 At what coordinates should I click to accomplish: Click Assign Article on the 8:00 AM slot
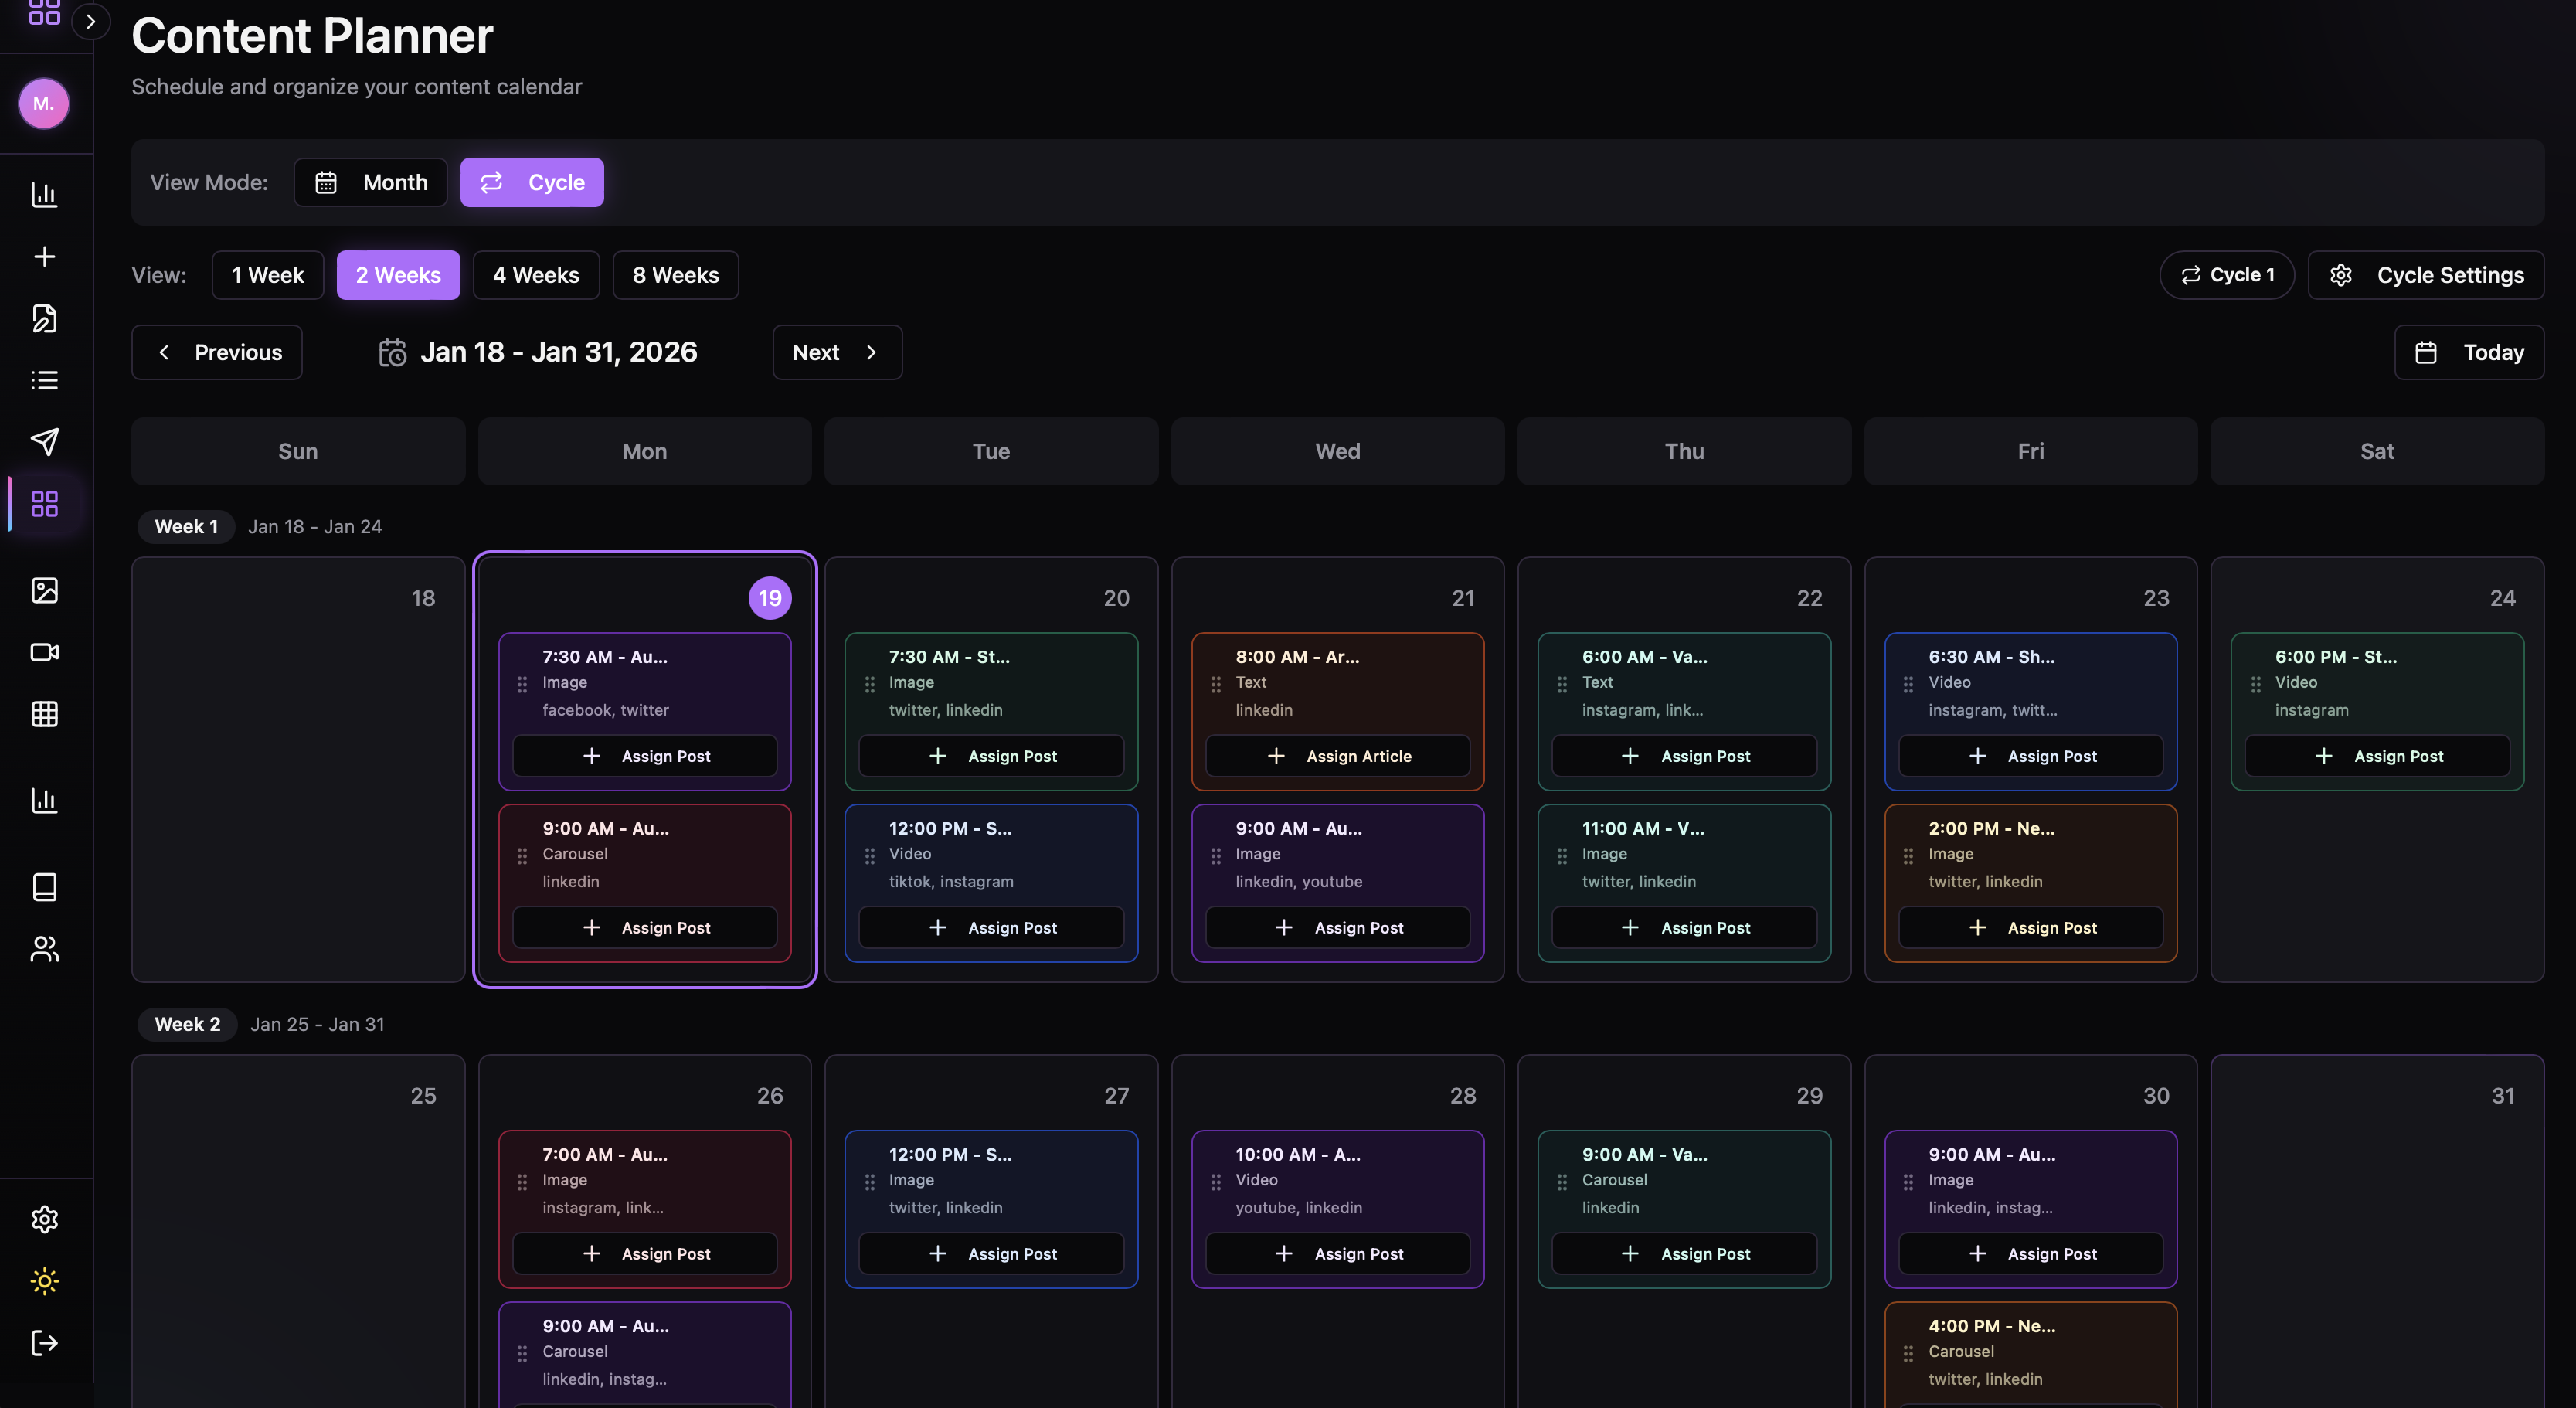[1337, 756]
